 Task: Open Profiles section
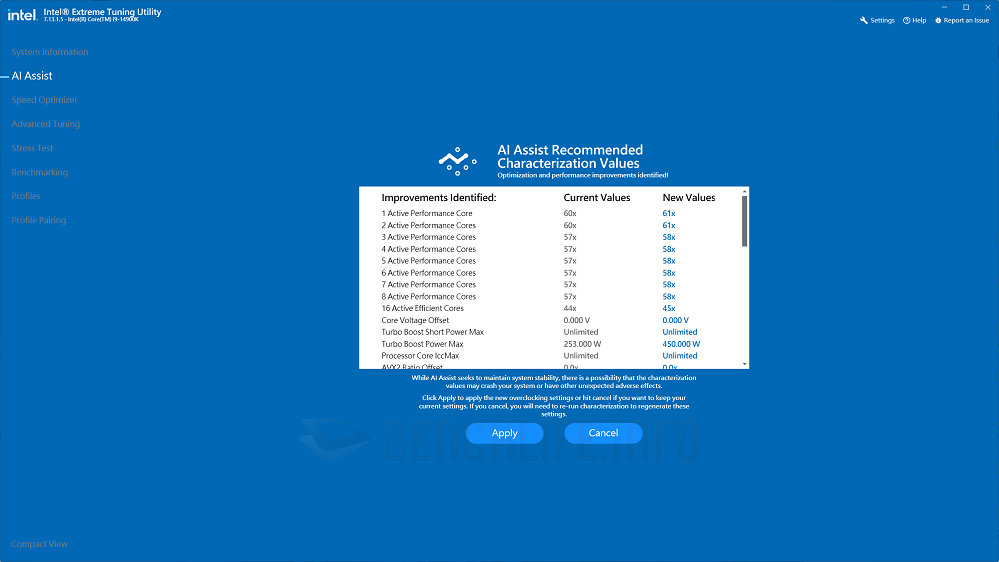click(x=25, y=196)
